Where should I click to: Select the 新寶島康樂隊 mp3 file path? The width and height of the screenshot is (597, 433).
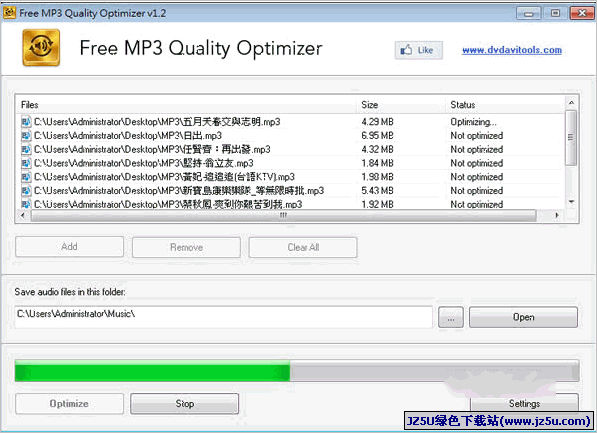179,190
